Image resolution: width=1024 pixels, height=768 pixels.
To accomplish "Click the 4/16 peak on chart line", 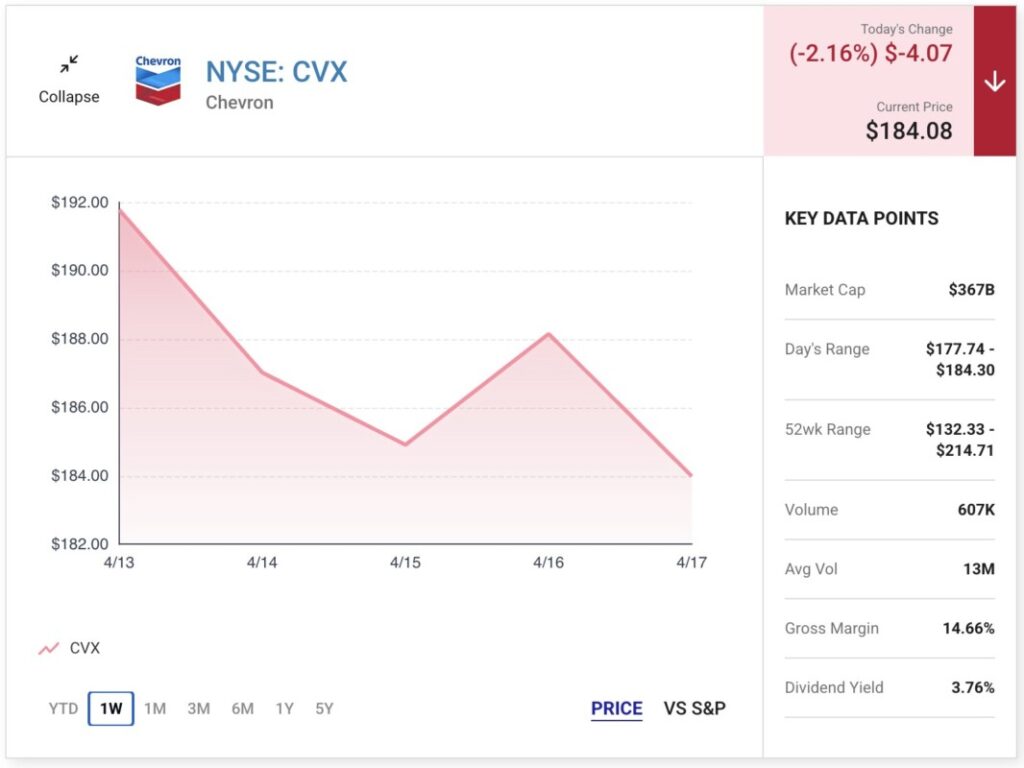I will pos(548,334).
